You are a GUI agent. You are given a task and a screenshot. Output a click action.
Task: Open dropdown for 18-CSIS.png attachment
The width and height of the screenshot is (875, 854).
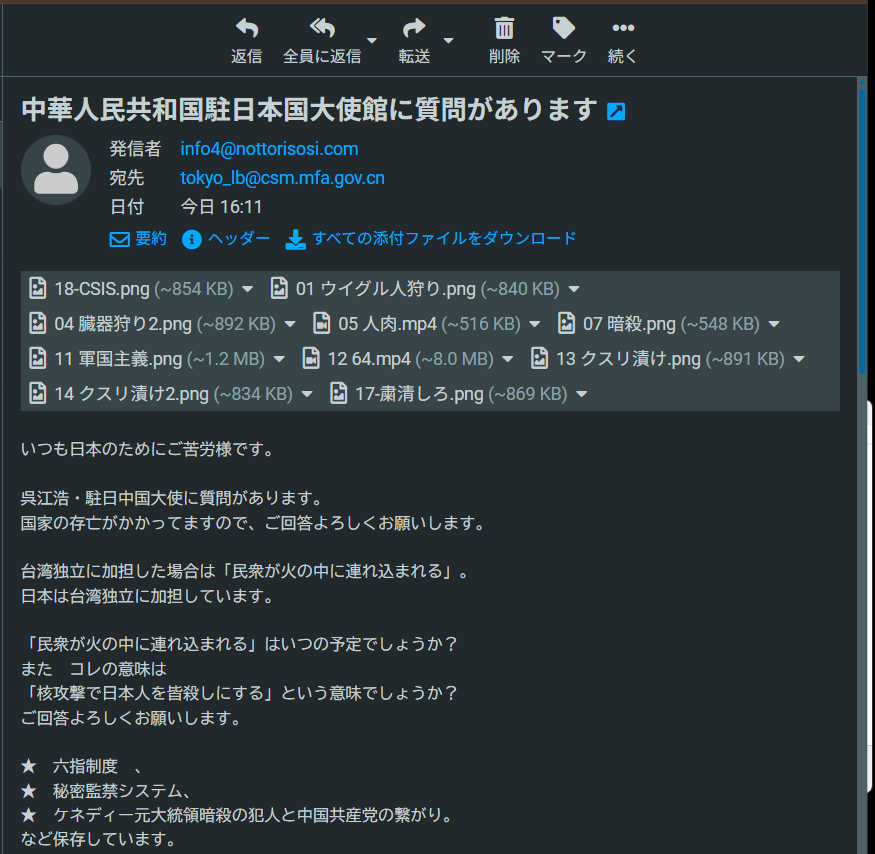[248, 290]
